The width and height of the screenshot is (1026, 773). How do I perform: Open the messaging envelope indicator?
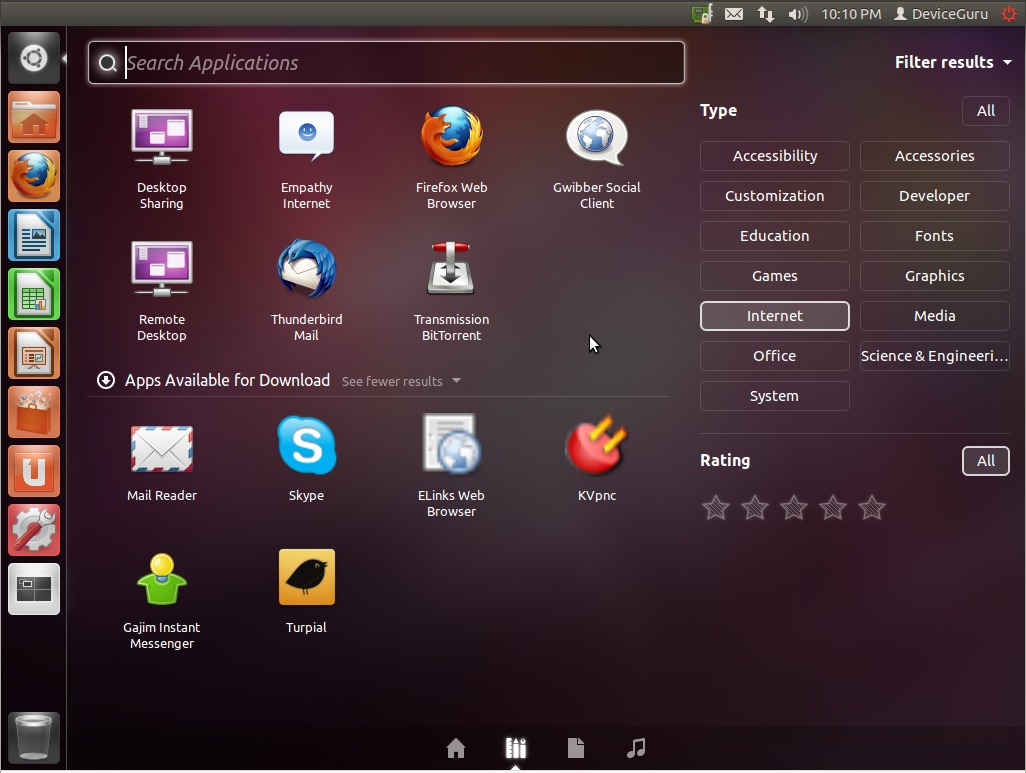[x=734, y=14]
